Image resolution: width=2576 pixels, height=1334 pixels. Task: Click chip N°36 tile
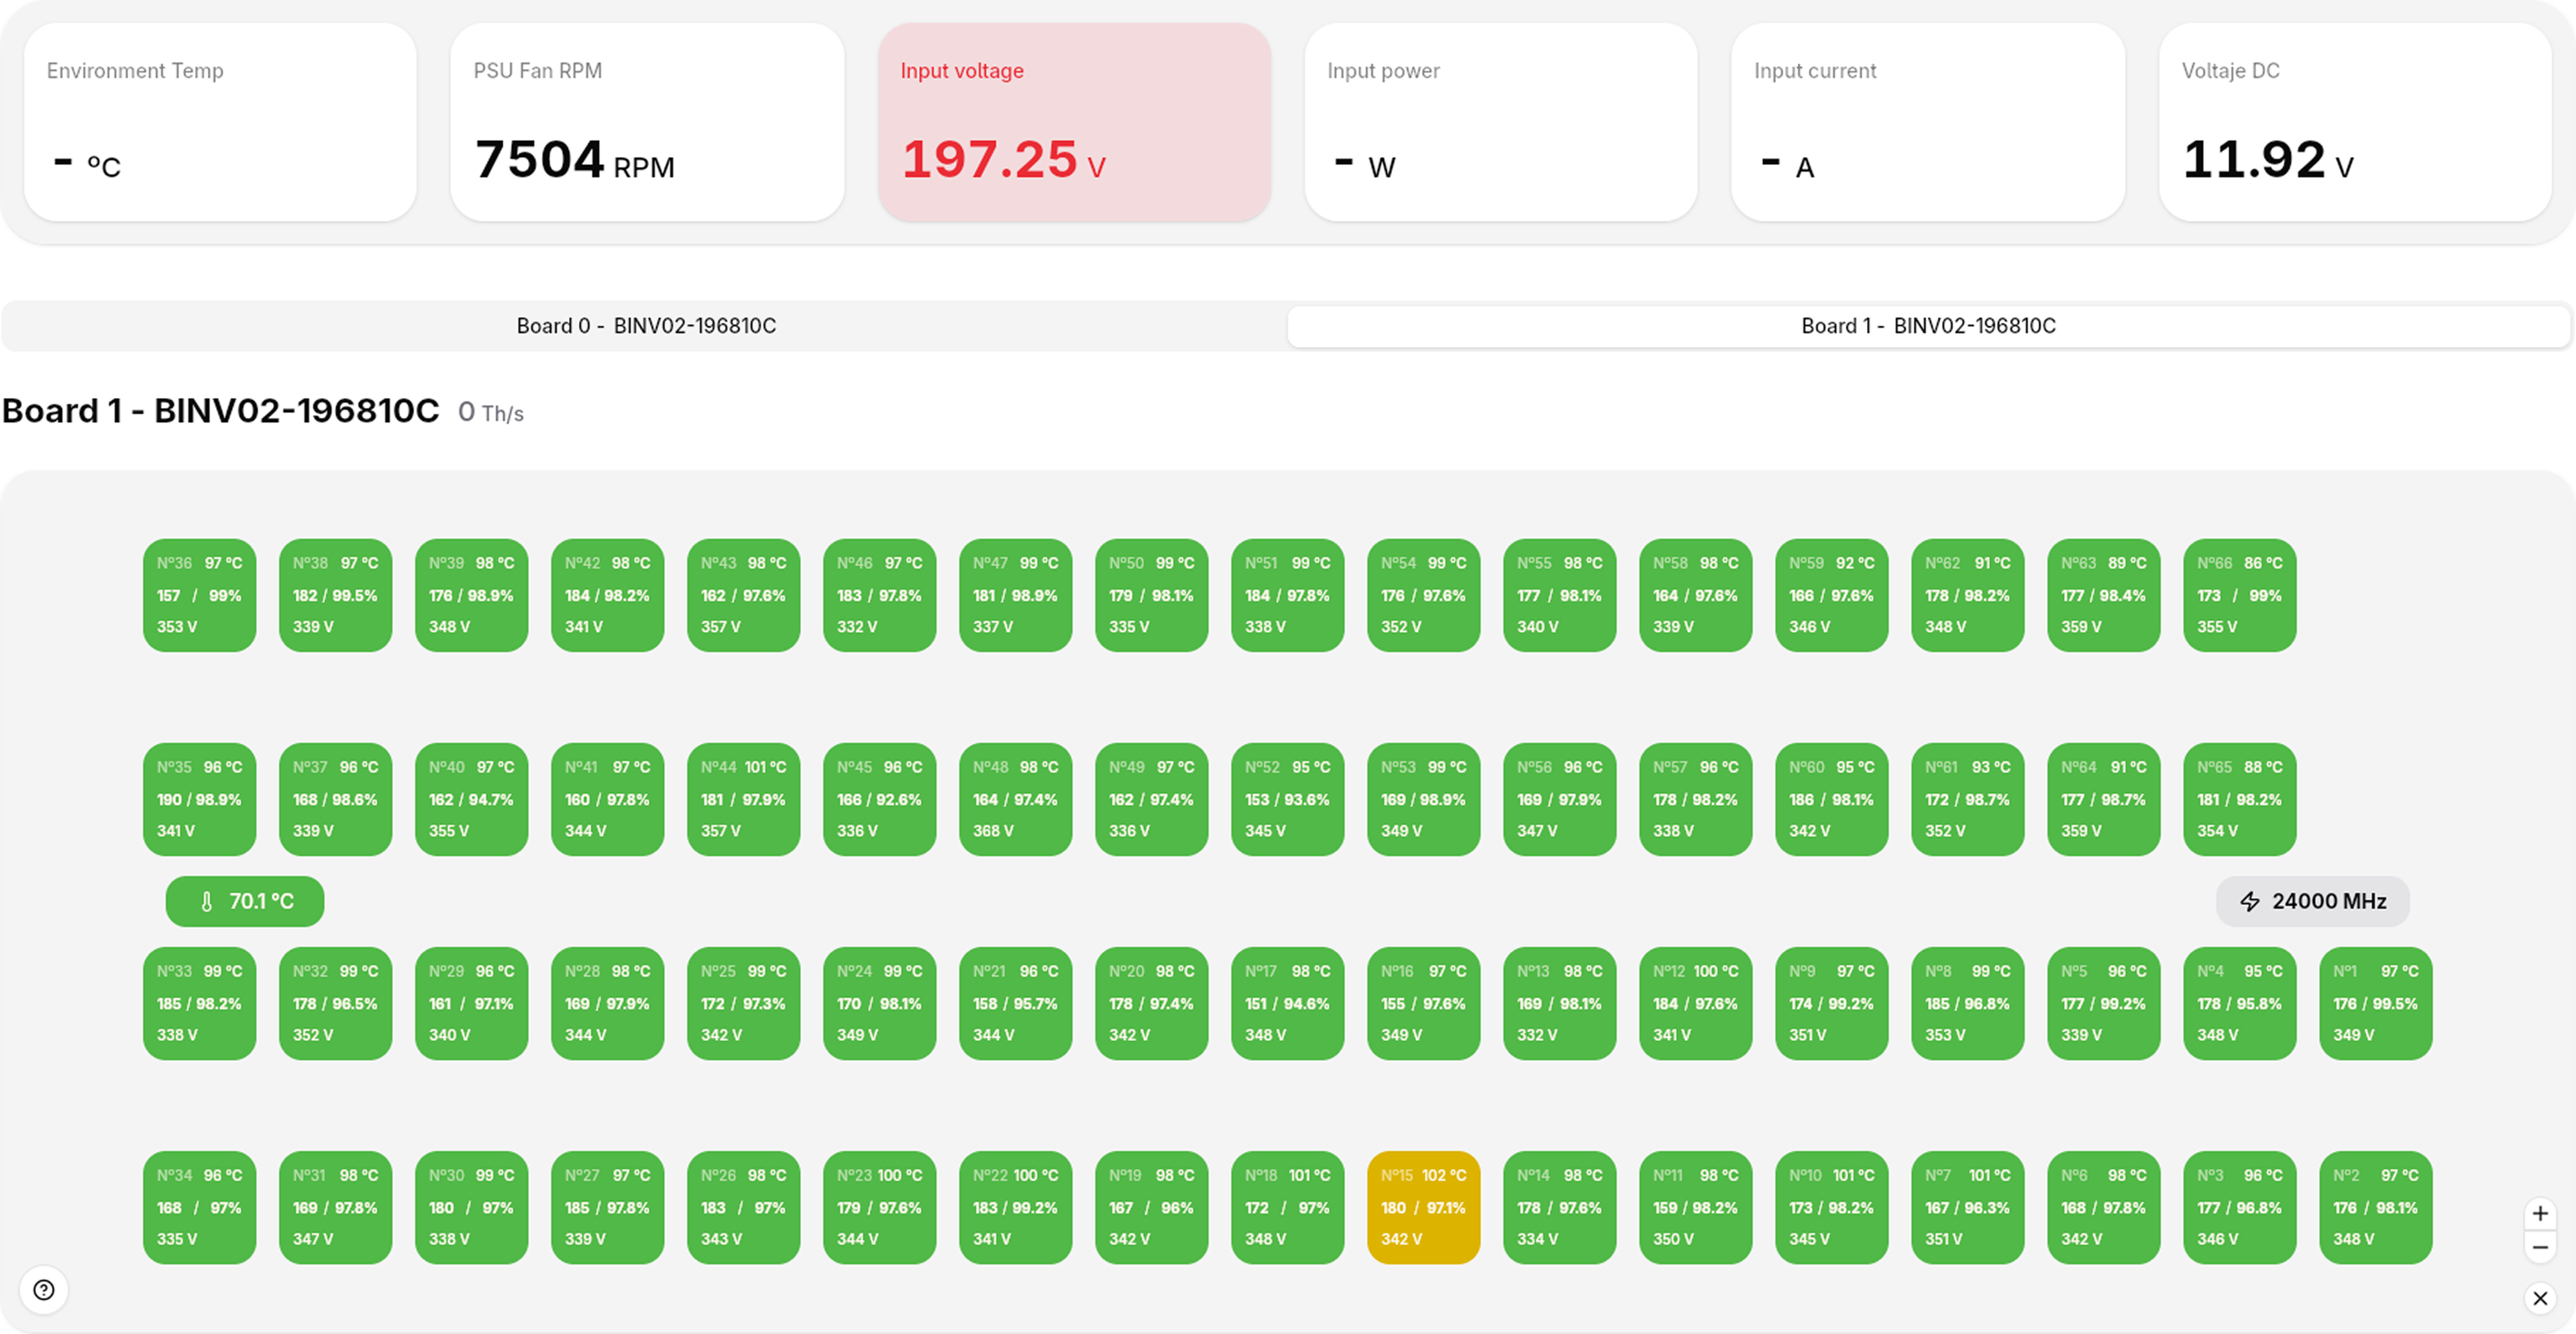tap(199, 595)
